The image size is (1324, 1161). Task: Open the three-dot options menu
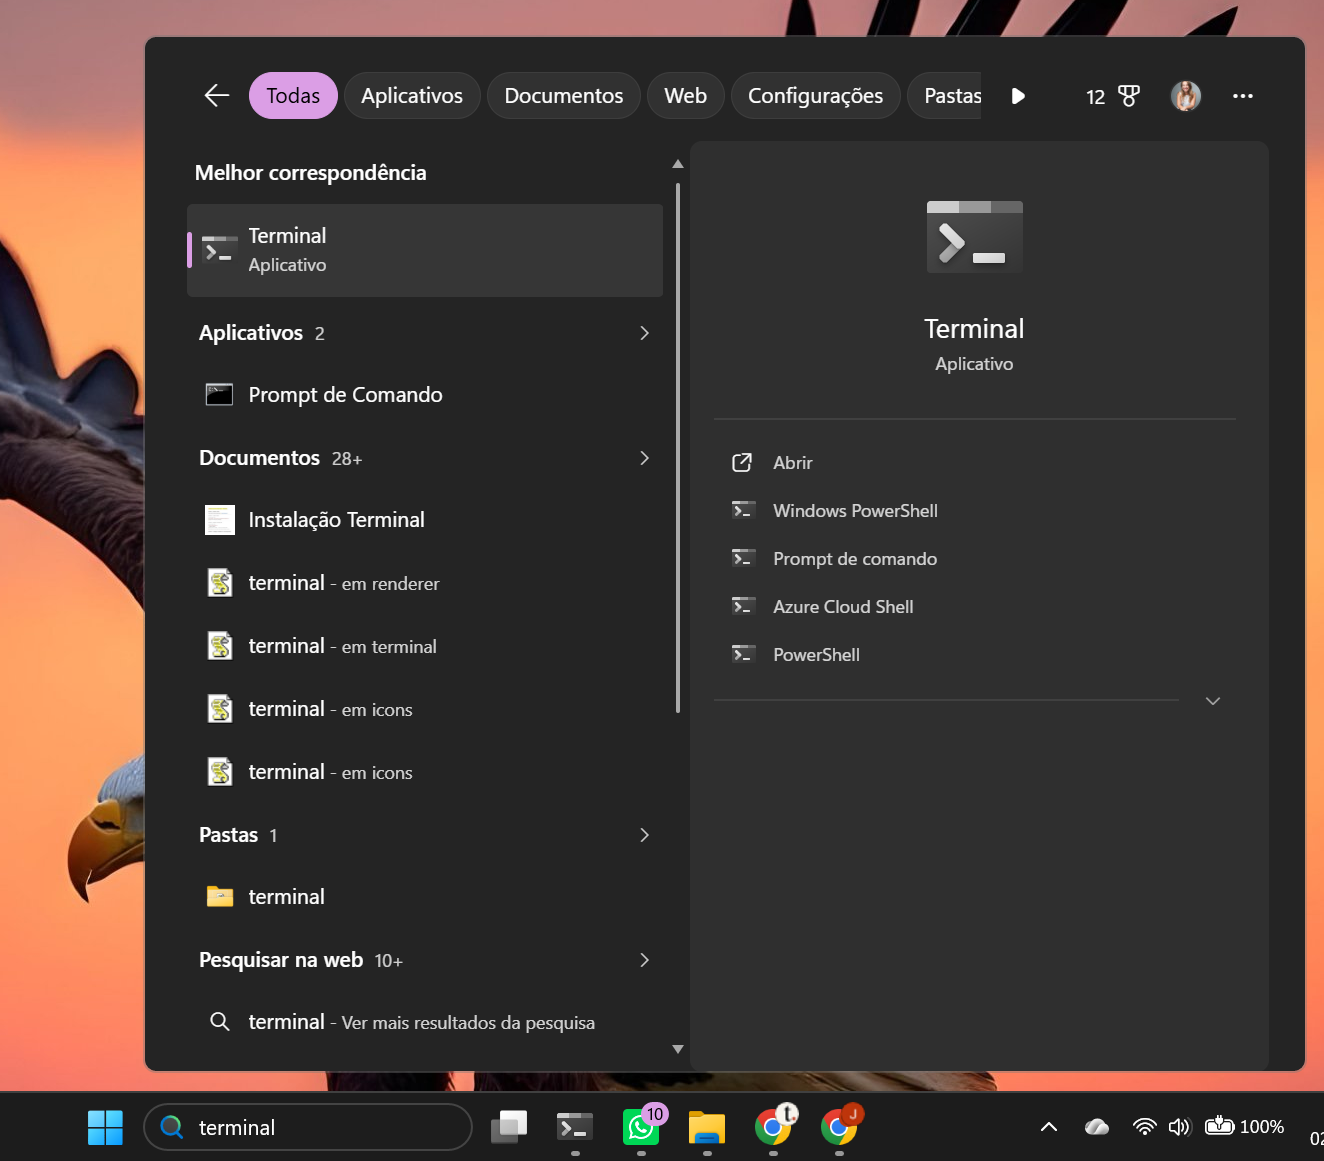1243,96
